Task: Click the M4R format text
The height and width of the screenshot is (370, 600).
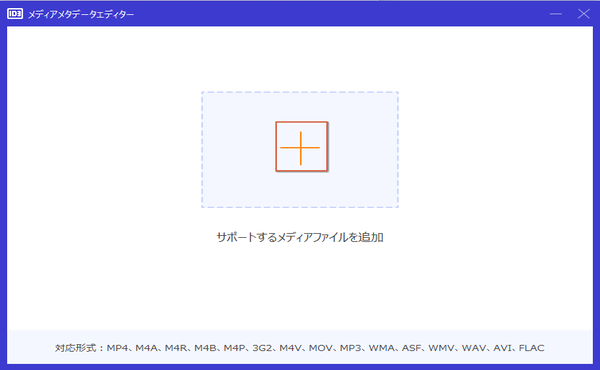Action: pos(176,348)
